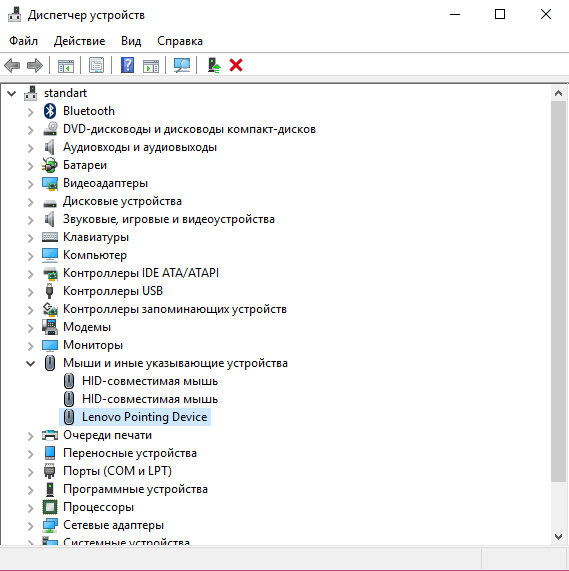
Task: Click the action pane toolbar icon
Action: (151, 66)
